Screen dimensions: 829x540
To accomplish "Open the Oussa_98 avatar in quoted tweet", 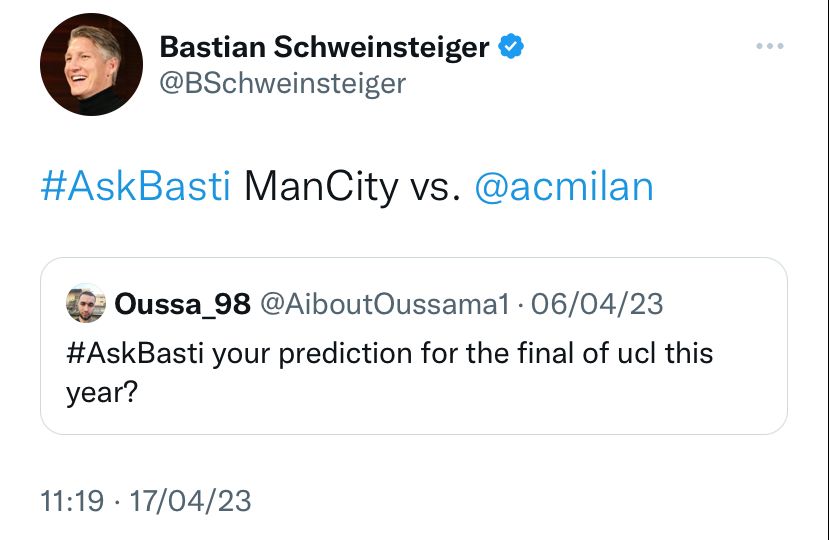I will coord(86,303).
